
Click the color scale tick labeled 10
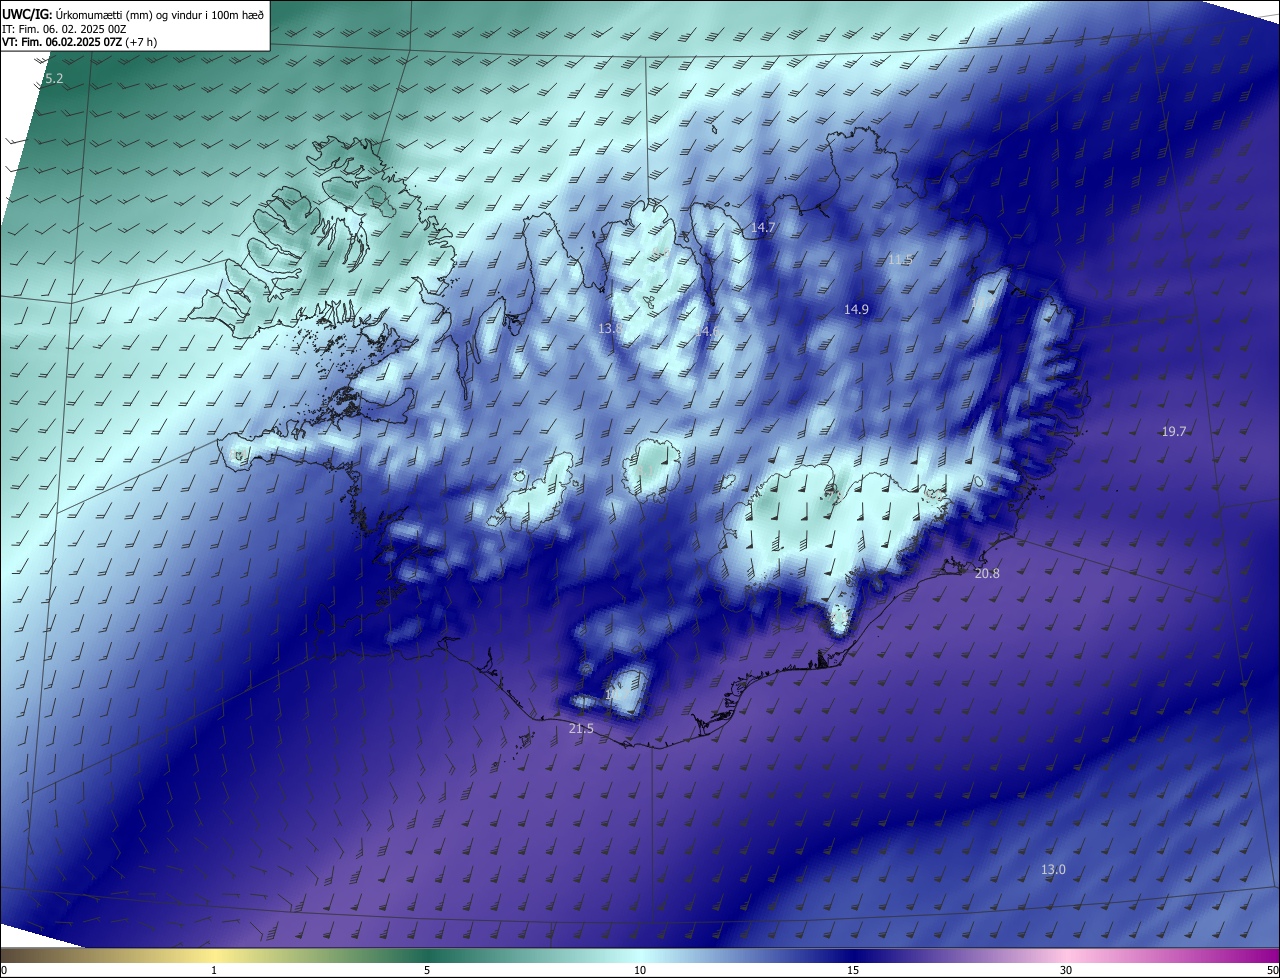640,970
